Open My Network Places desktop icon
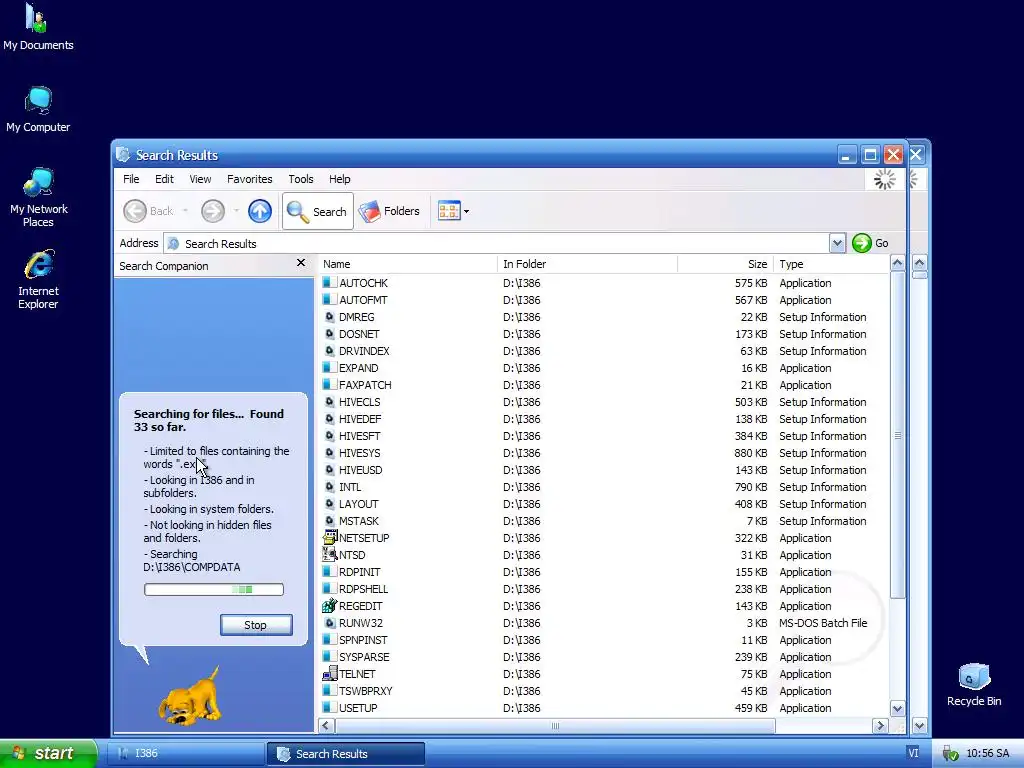Viewport: 1024px width, 768px height. [38, 197]
